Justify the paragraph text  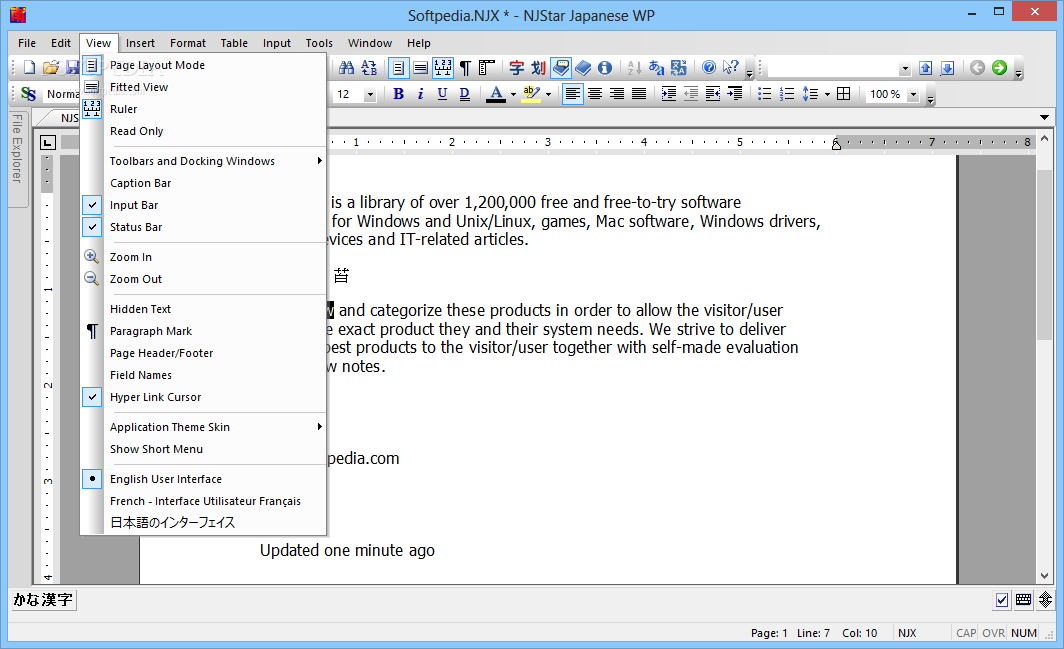pyautogui.click(x=639, y=94)
